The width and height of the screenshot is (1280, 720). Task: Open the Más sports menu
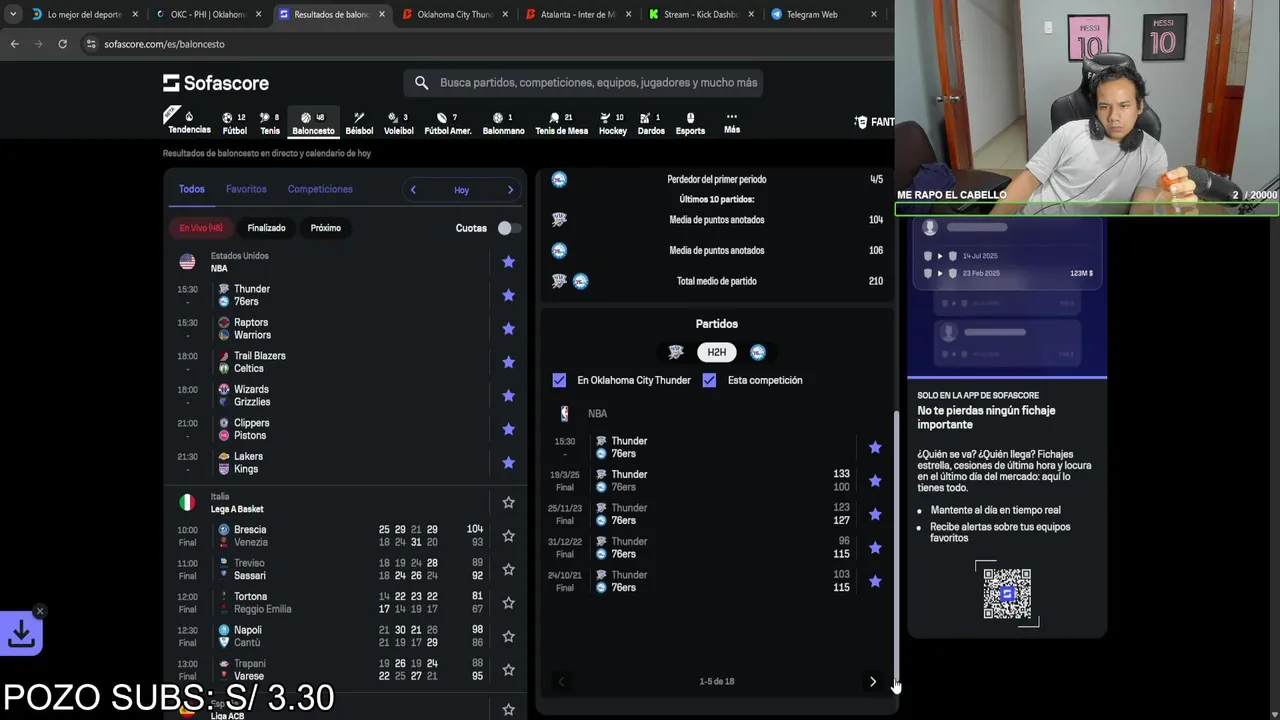click(x=732, y=123)
